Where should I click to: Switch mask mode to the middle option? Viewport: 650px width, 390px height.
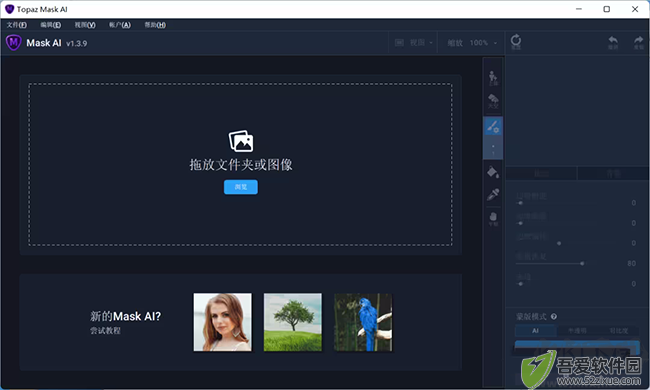[x=577, y=330]
